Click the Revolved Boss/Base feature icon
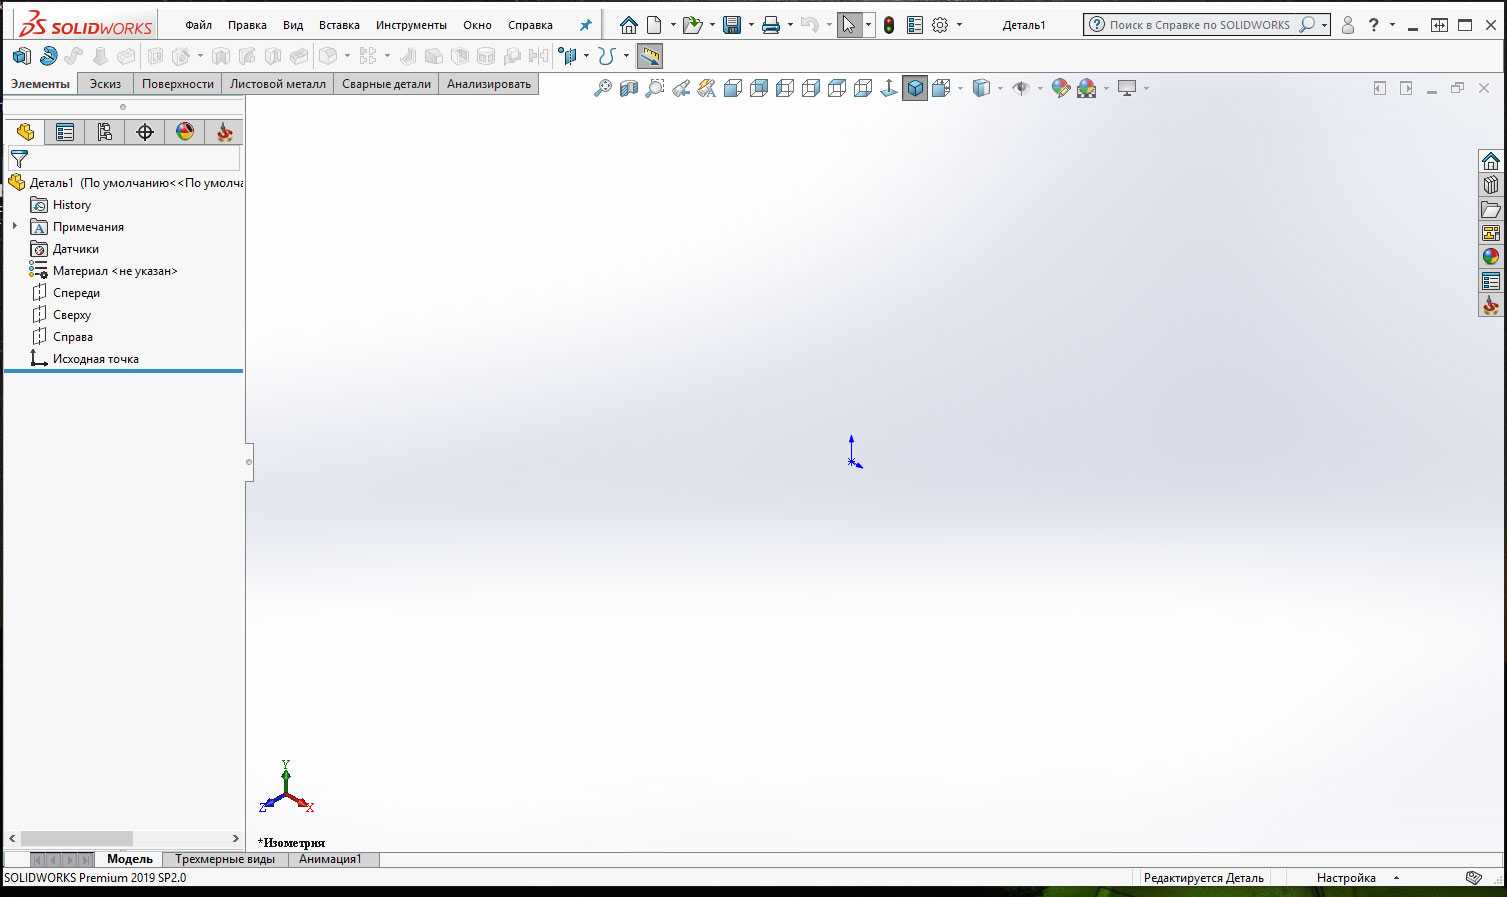This screenshot has width=1507, height=897. click(48, 56)
